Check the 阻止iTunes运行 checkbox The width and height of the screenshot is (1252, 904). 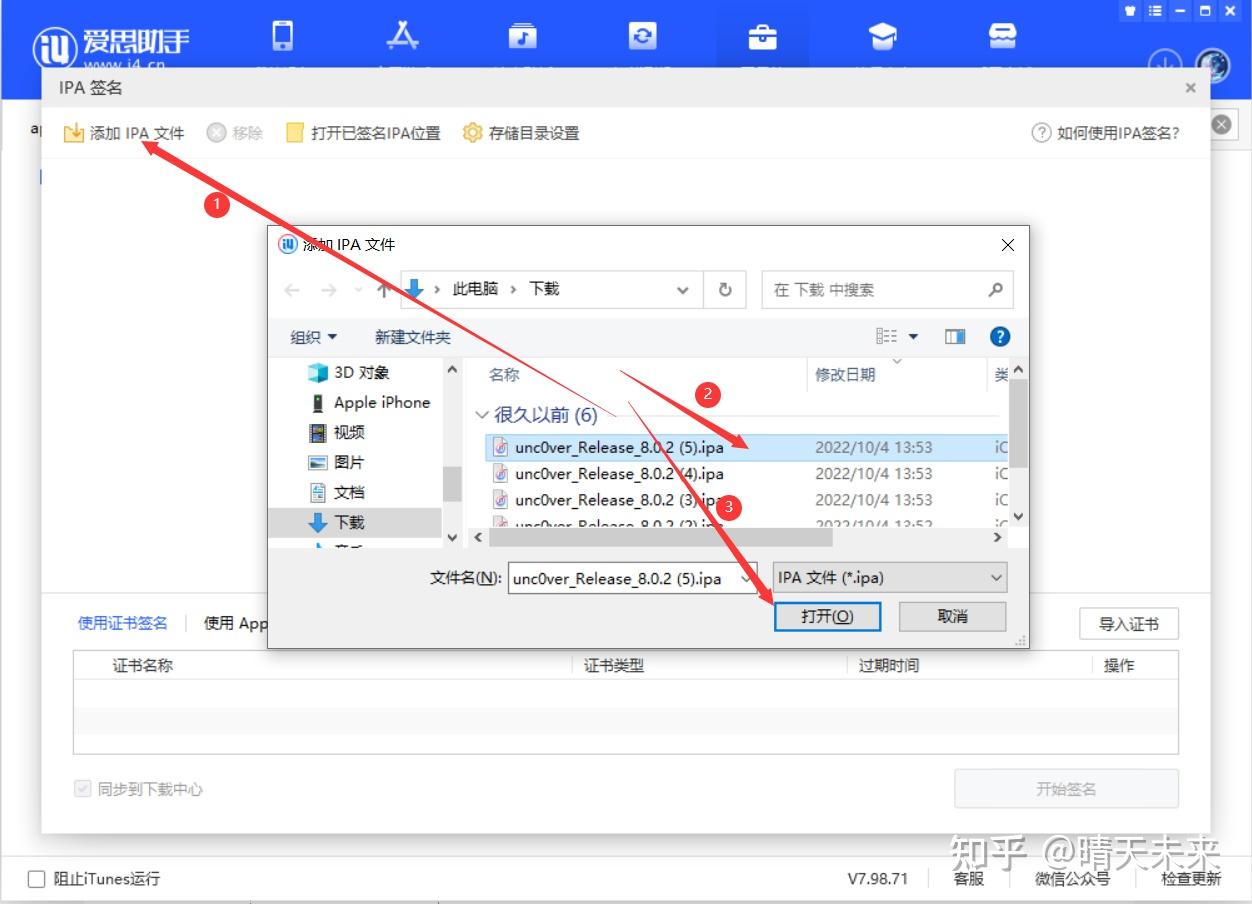coord(36,878)
